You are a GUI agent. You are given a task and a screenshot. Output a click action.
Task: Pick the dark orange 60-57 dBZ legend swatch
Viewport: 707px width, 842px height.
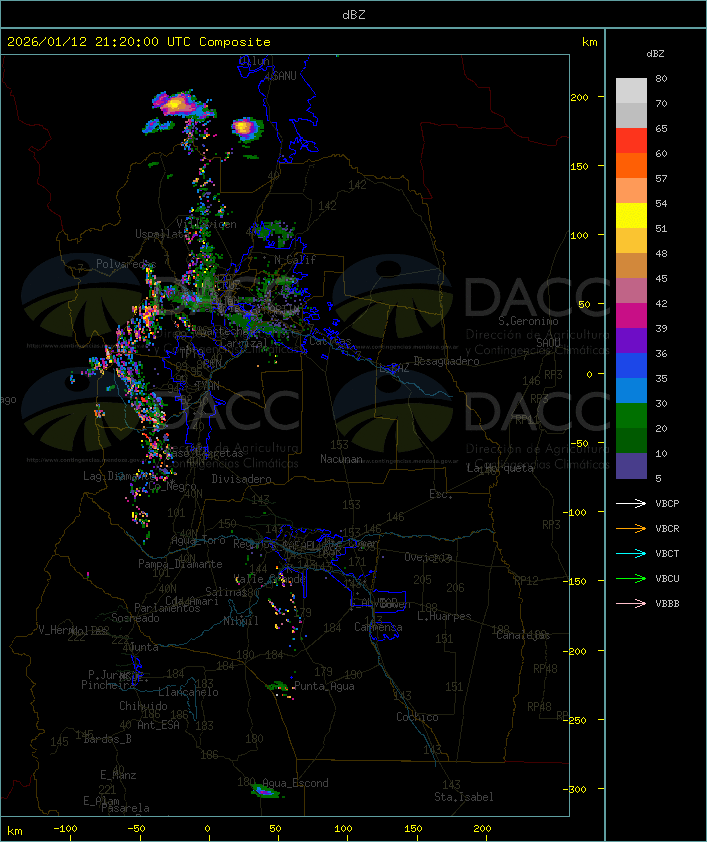(631, 165)
